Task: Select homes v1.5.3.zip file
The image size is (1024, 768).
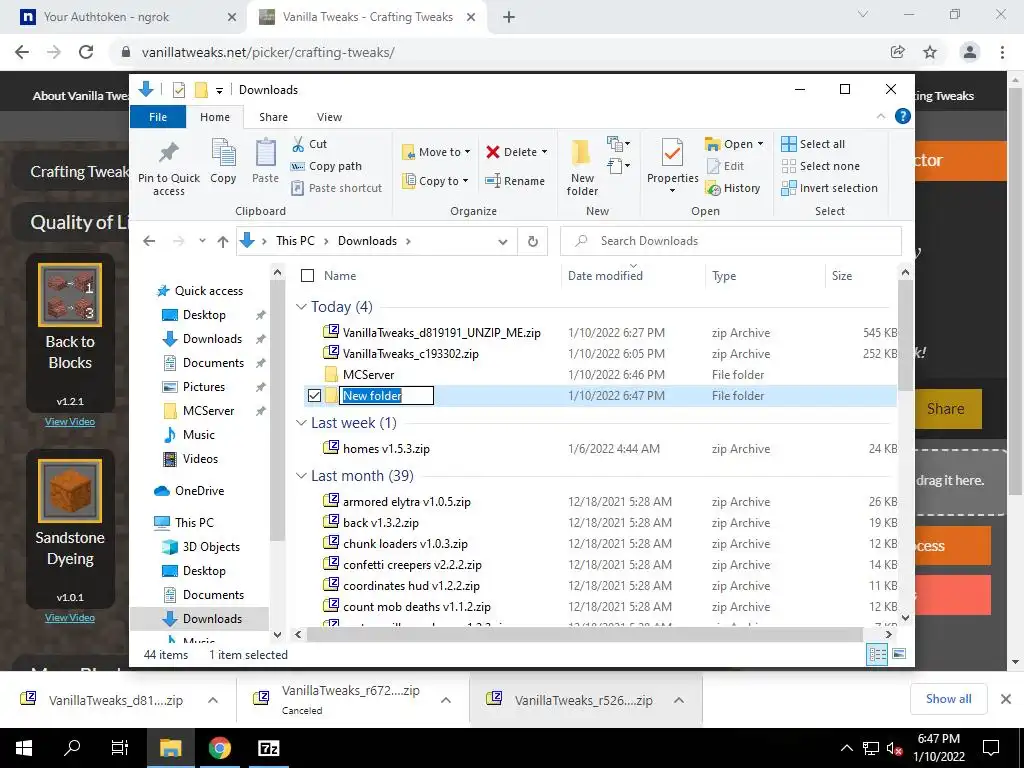Action: coord(386,449)
